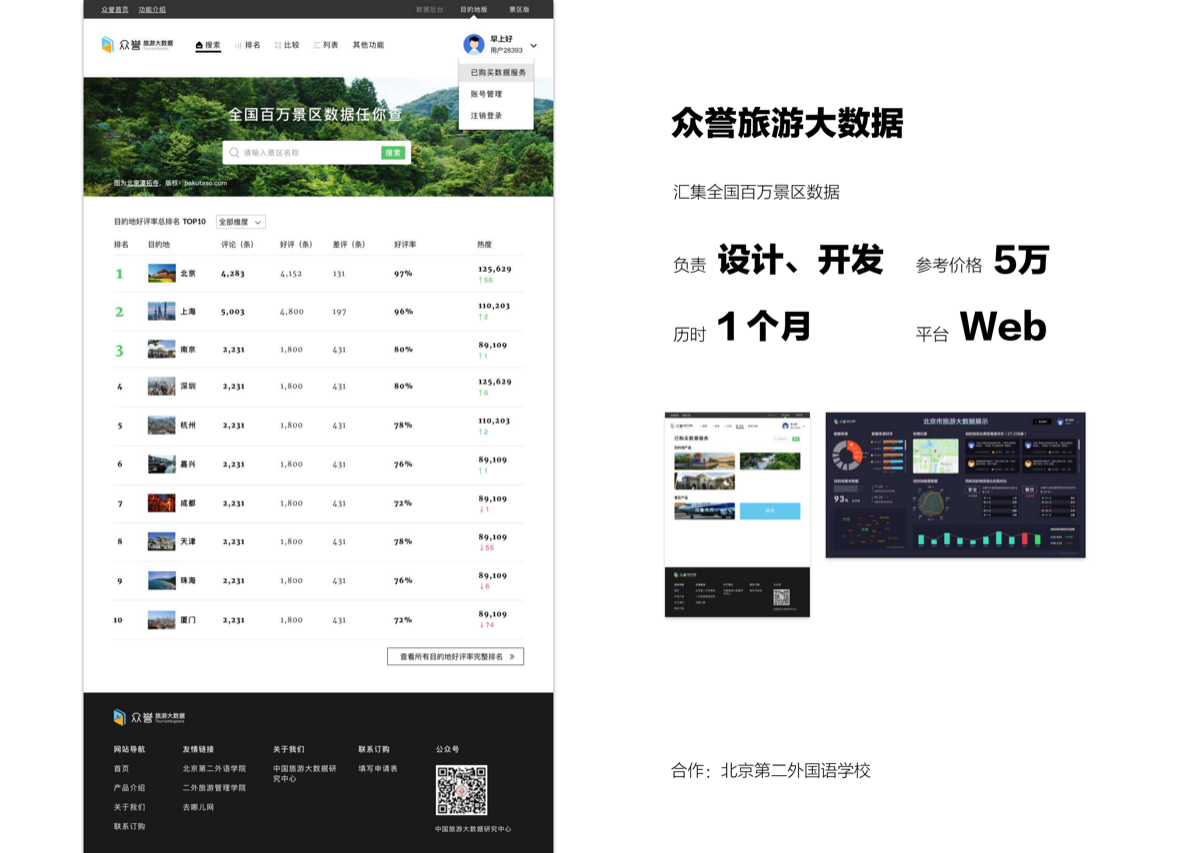Switch backend to 目的地版

coord(474,9)
